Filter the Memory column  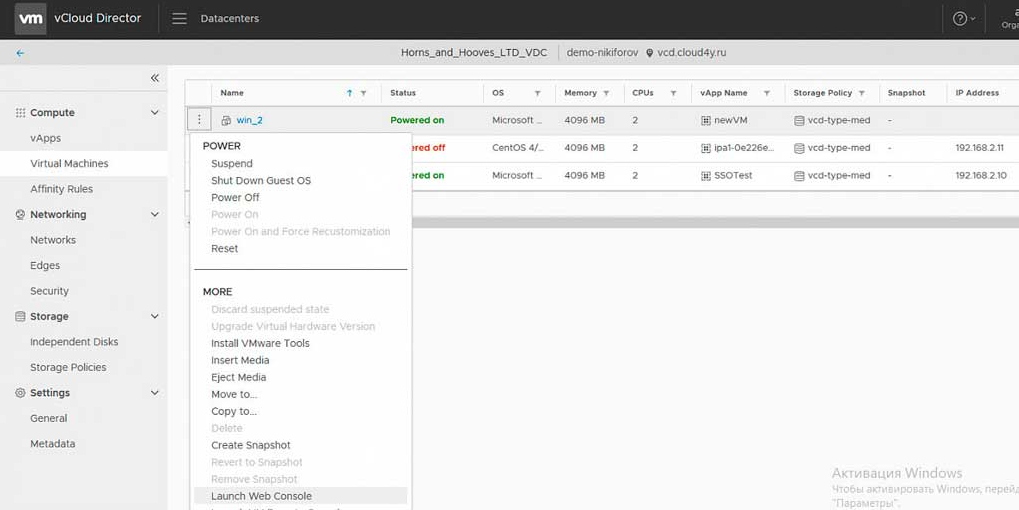606,93
